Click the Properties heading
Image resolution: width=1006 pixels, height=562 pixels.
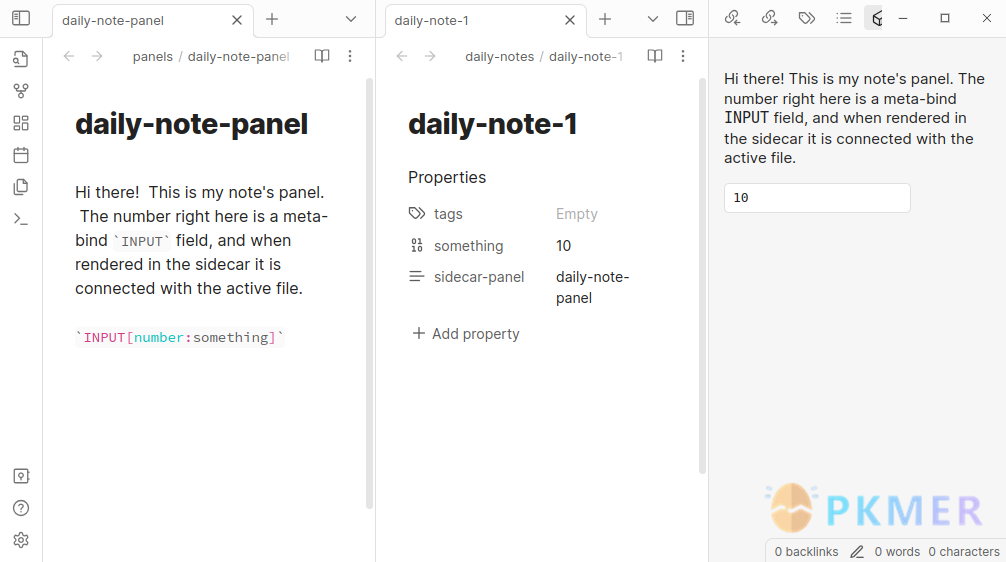tap(447, 177)
